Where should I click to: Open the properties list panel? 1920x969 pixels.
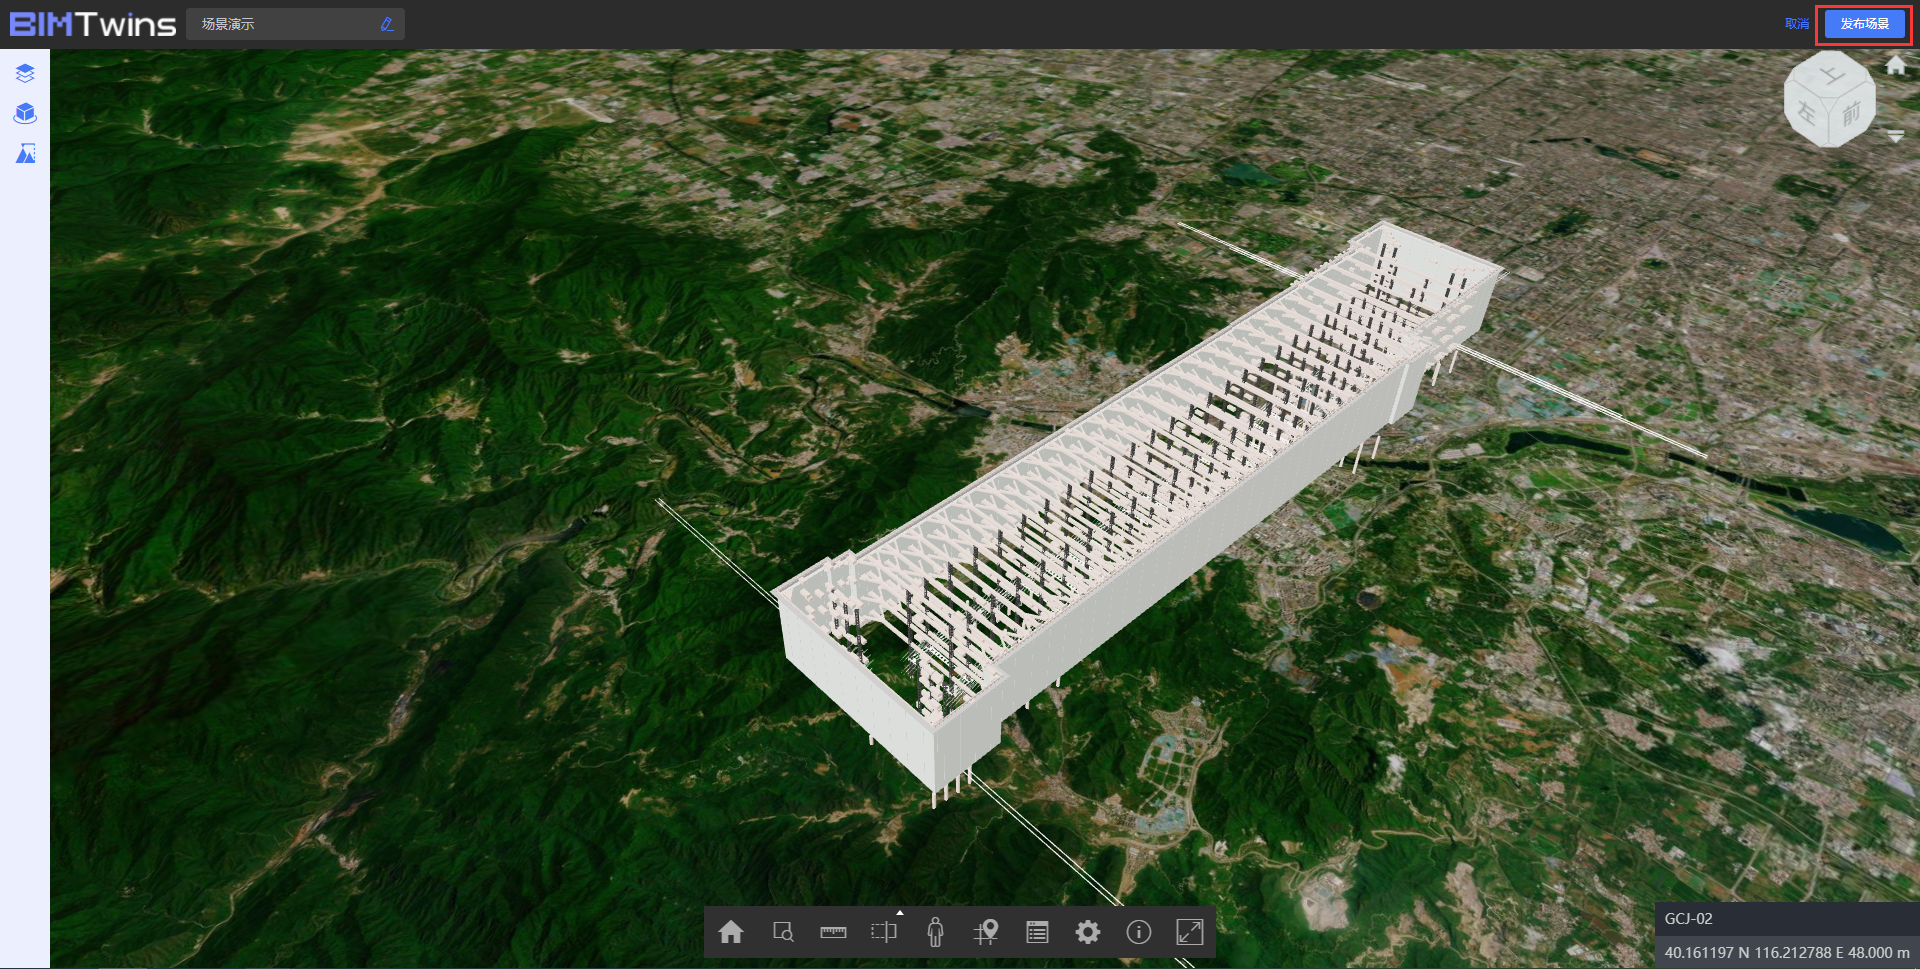pos(1037,932)
